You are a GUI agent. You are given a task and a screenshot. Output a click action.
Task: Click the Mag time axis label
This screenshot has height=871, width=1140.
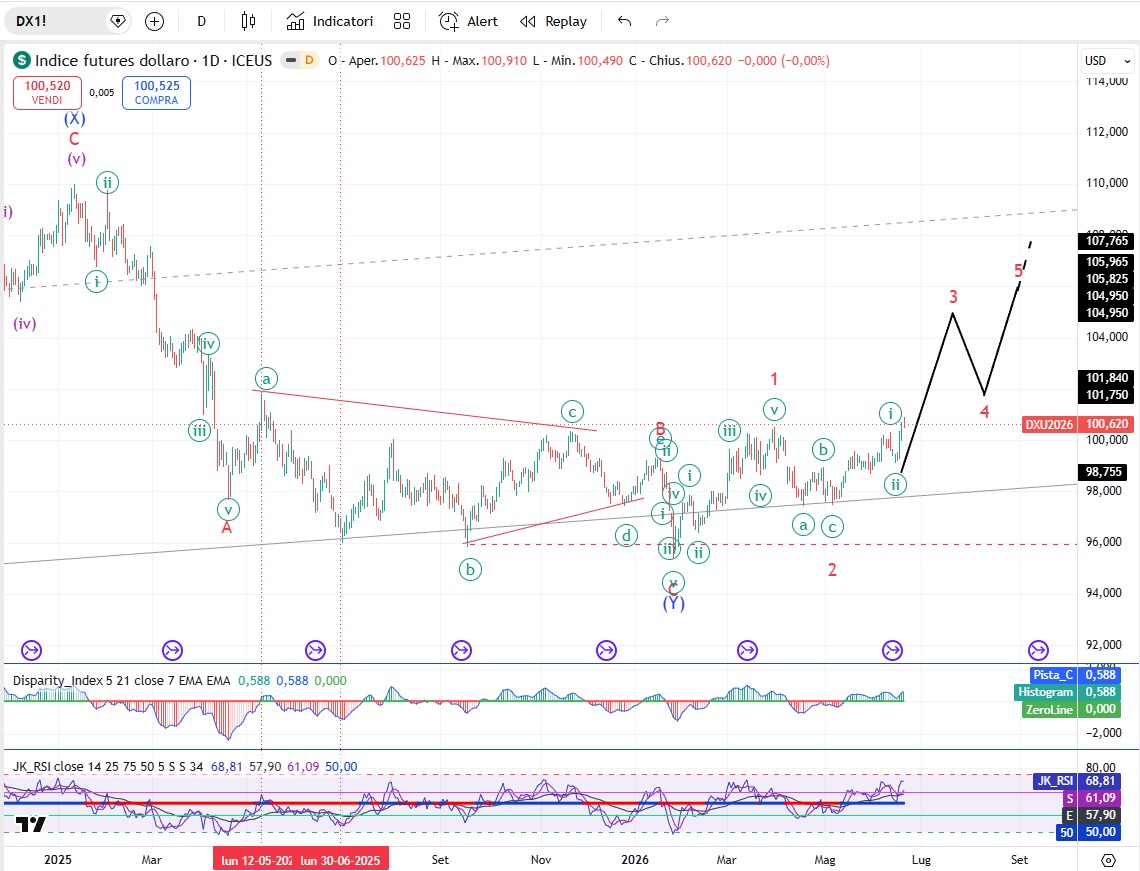coord(824,860)
